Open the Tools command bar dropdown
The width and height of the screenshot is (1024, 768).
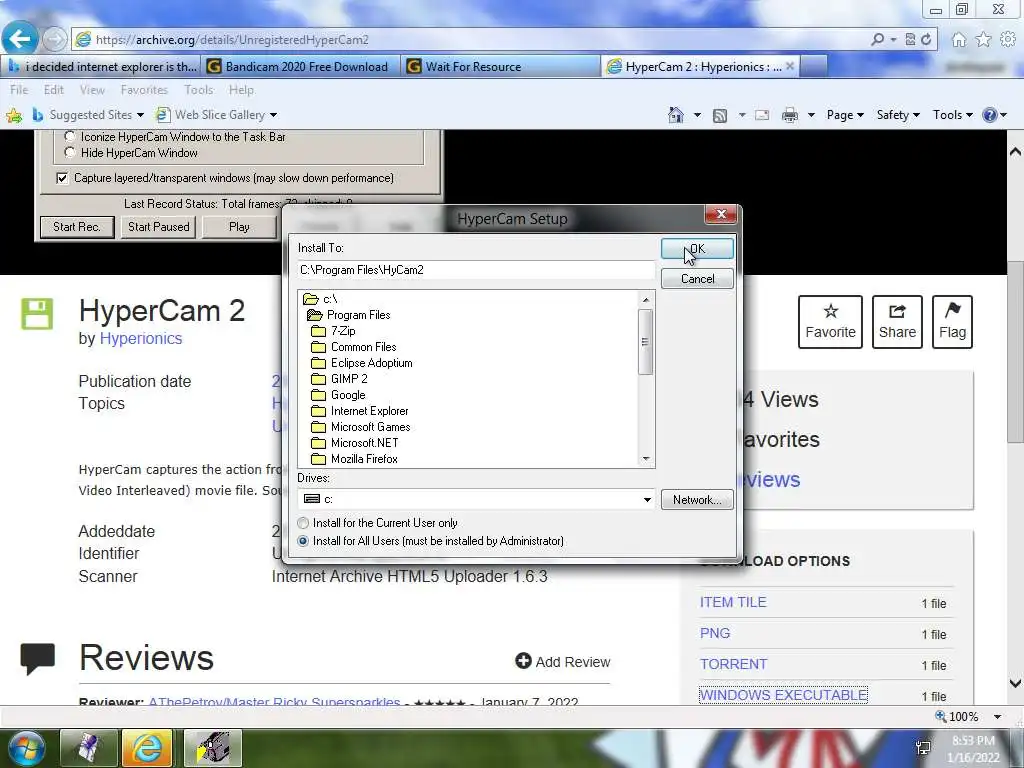[x=953, y=115]
